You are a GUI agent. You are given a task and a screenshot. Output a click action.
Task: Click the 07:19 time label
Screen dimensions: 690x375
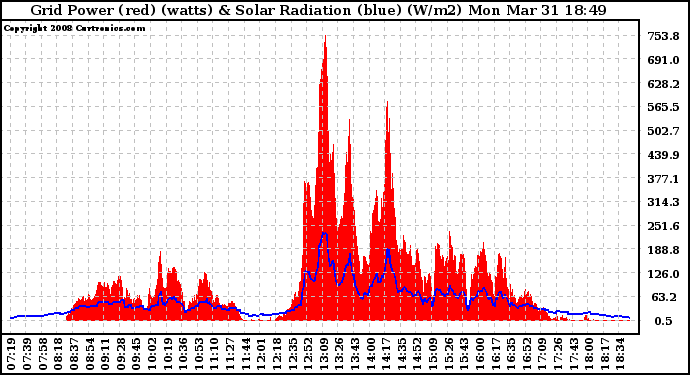11,354
